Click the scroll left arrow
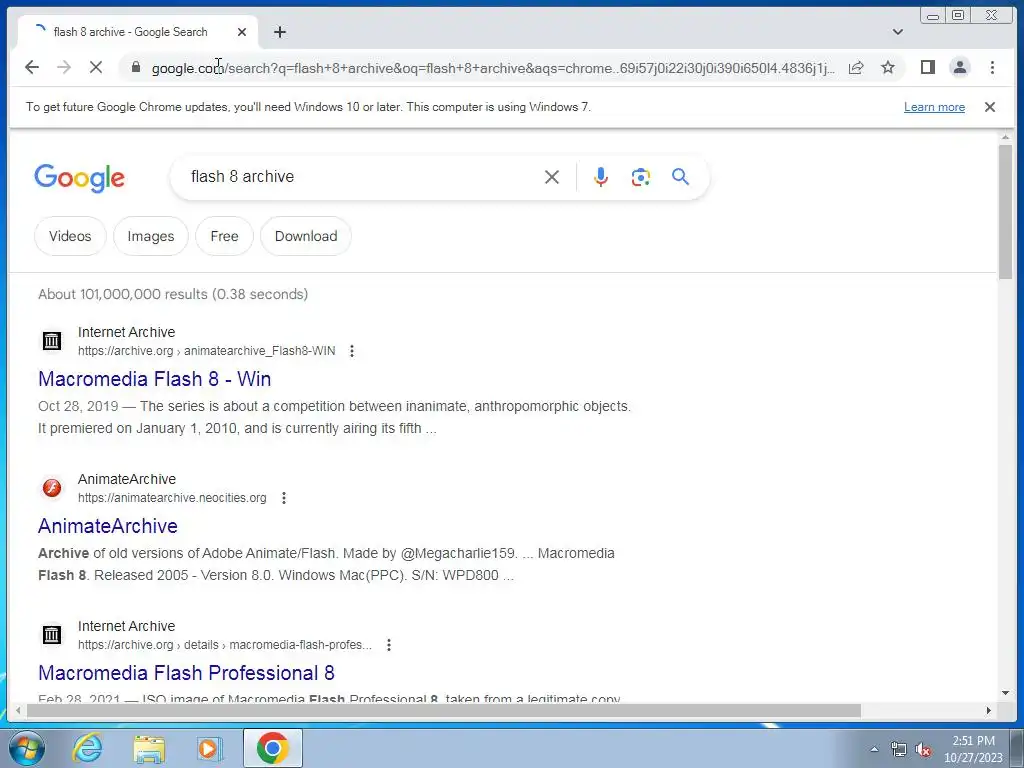Viewport: 1024px width, 768px height. (18, 711)
